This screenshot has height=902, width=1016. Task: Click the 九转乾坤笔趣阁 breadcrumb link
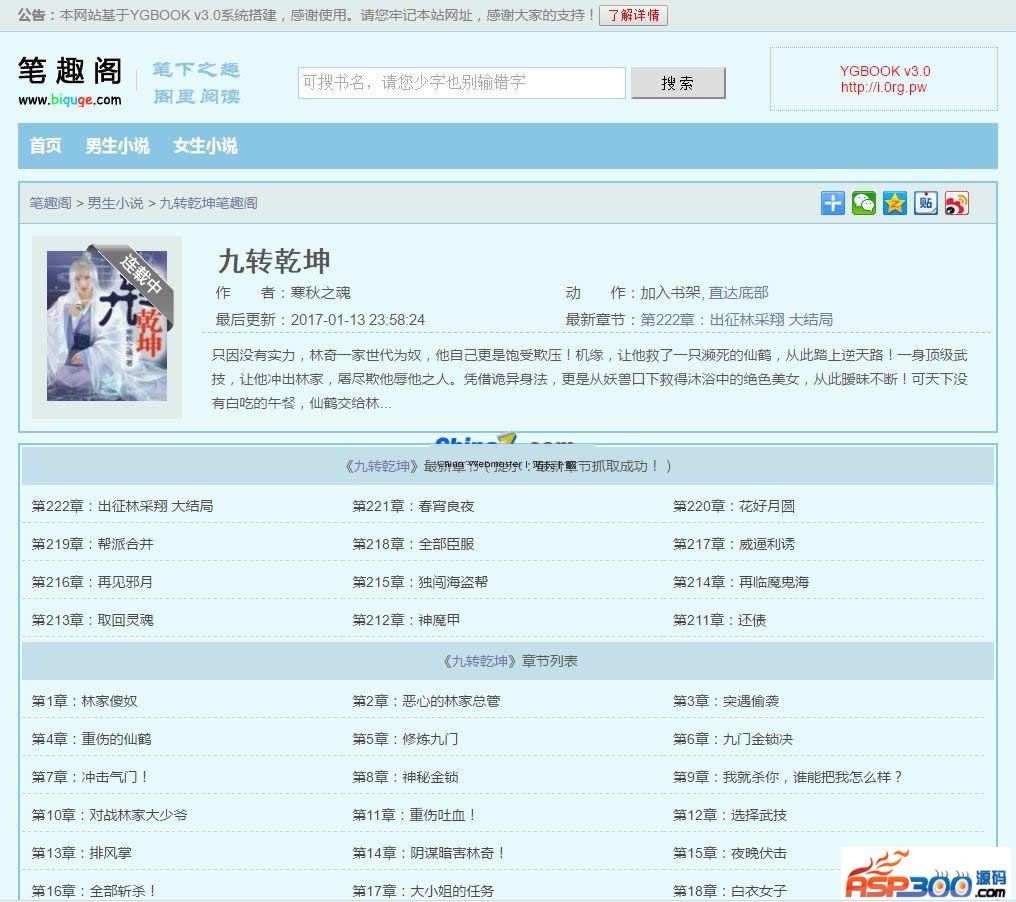(x=208, y=203)
